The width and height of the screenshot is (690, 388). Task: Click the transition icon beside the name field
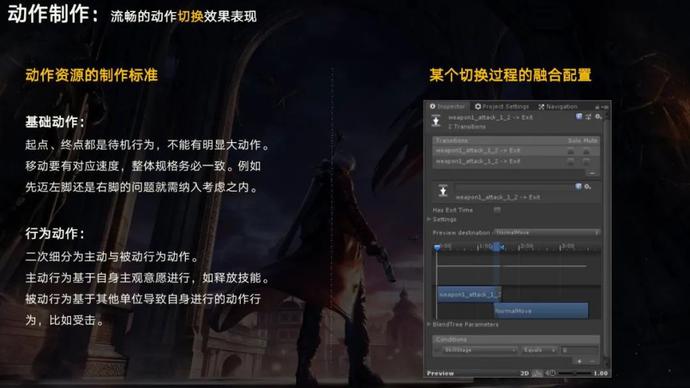click(x=443, y=191)
